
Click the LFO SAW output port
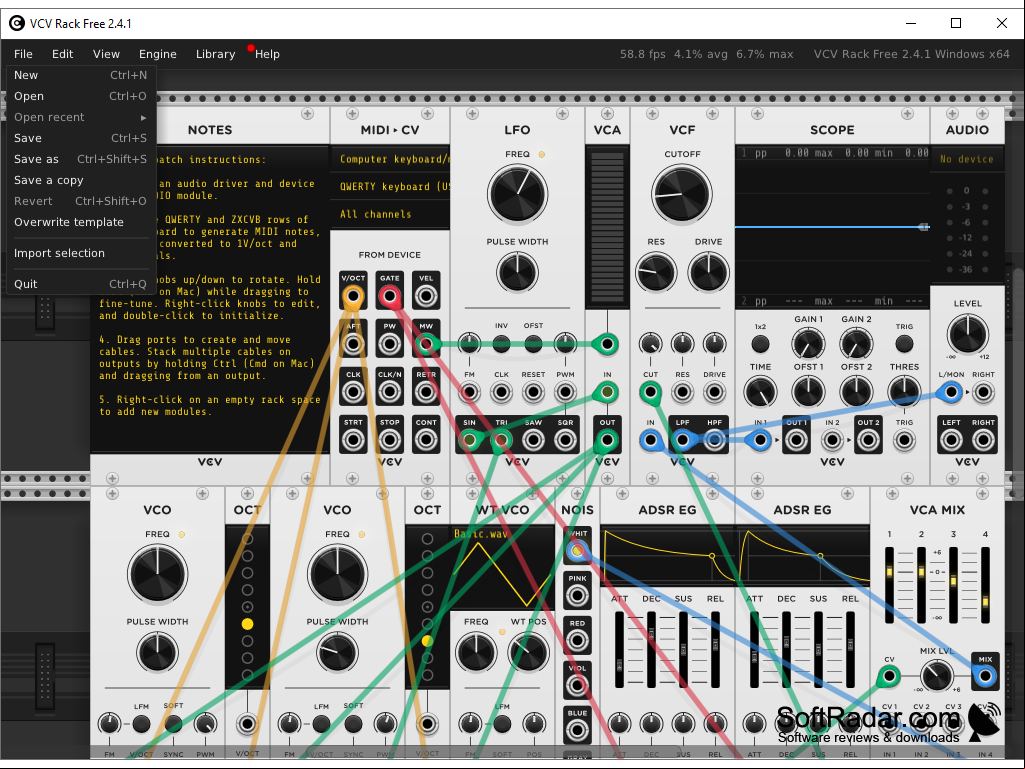[x=533, y=440]
